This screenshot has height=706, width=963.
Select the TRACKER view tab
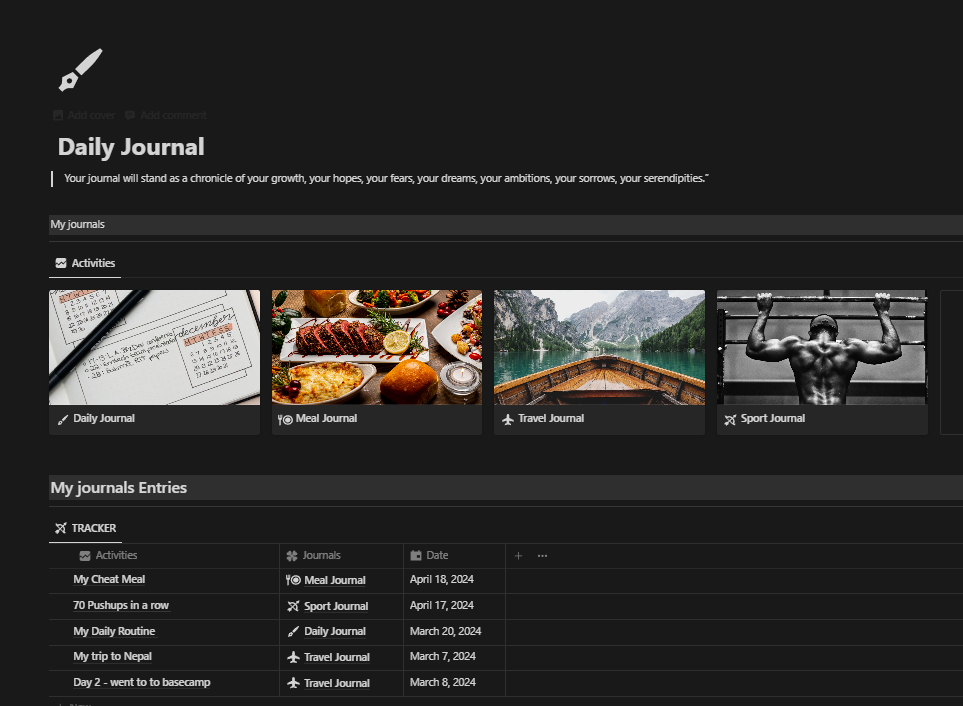pos(85,527)
